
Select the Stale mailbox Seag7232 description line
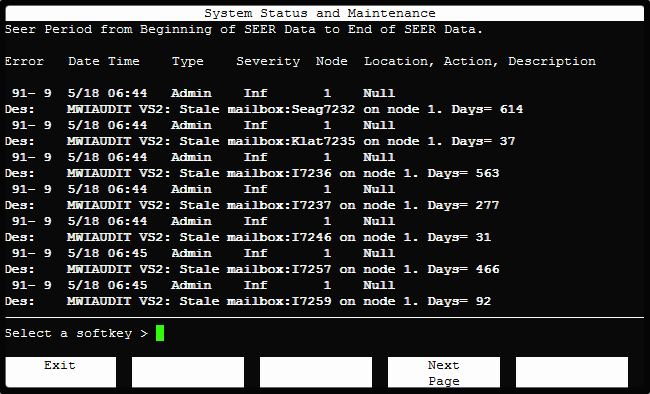[x=264, y=109]
